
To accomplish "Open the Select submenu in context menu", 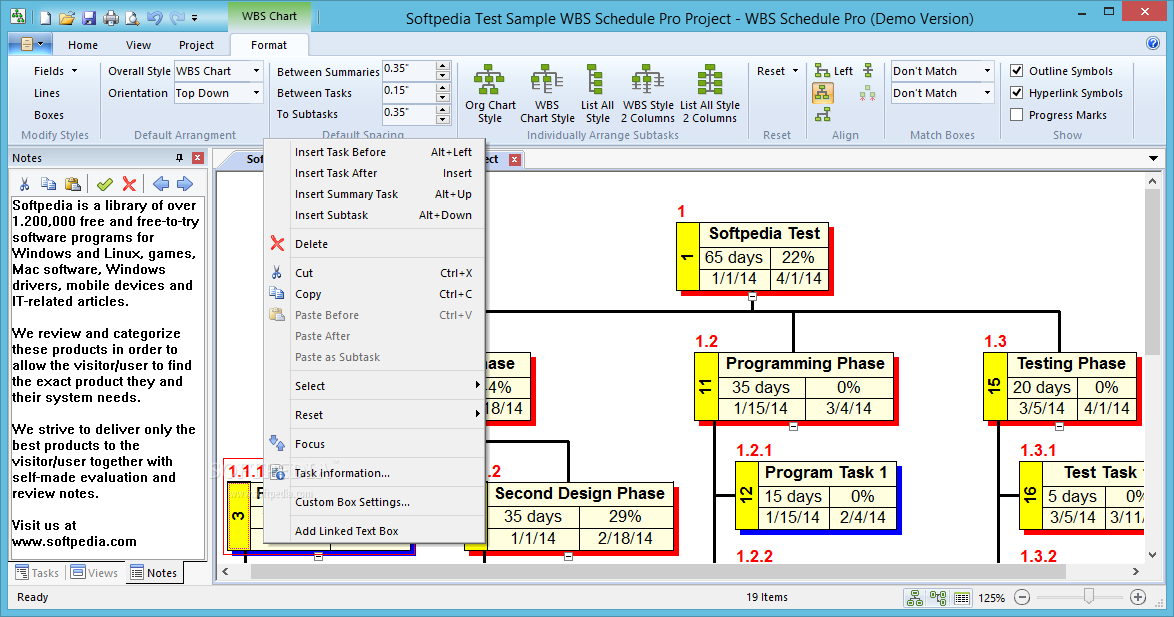I will pyautogui.click(x=374, y=386).
